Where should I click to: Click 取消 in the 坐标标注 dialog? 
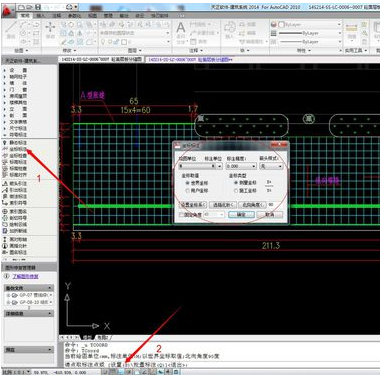pyautogui.click(x=270, y=215)
